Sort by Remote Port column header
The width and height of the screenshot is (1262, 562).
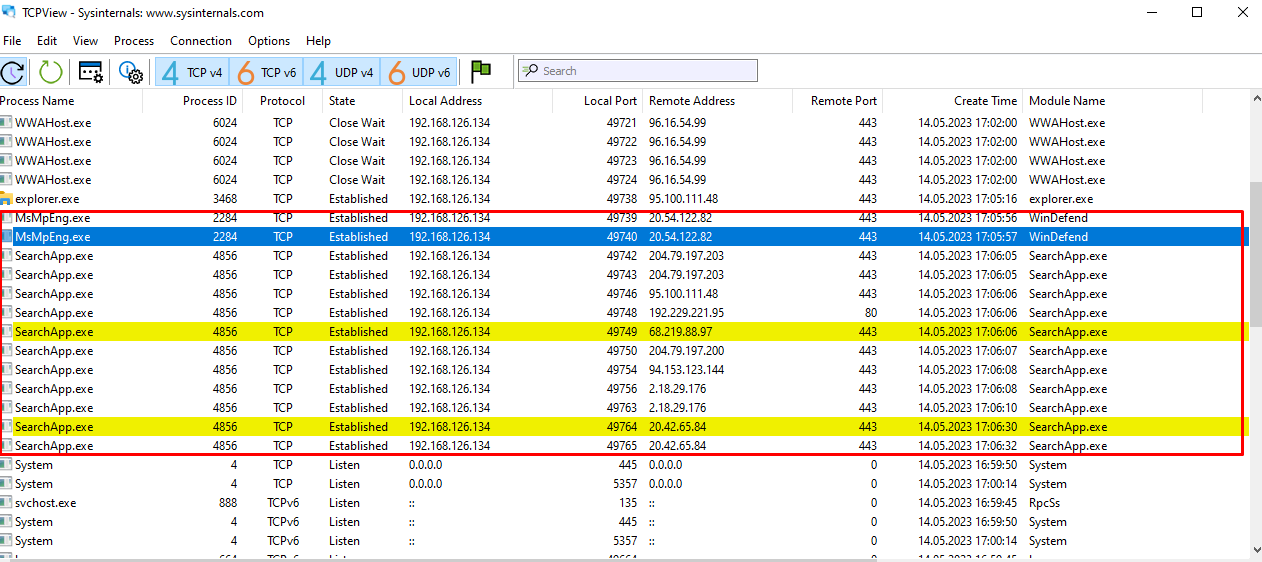pyautogui.click(x=838, y=101)
